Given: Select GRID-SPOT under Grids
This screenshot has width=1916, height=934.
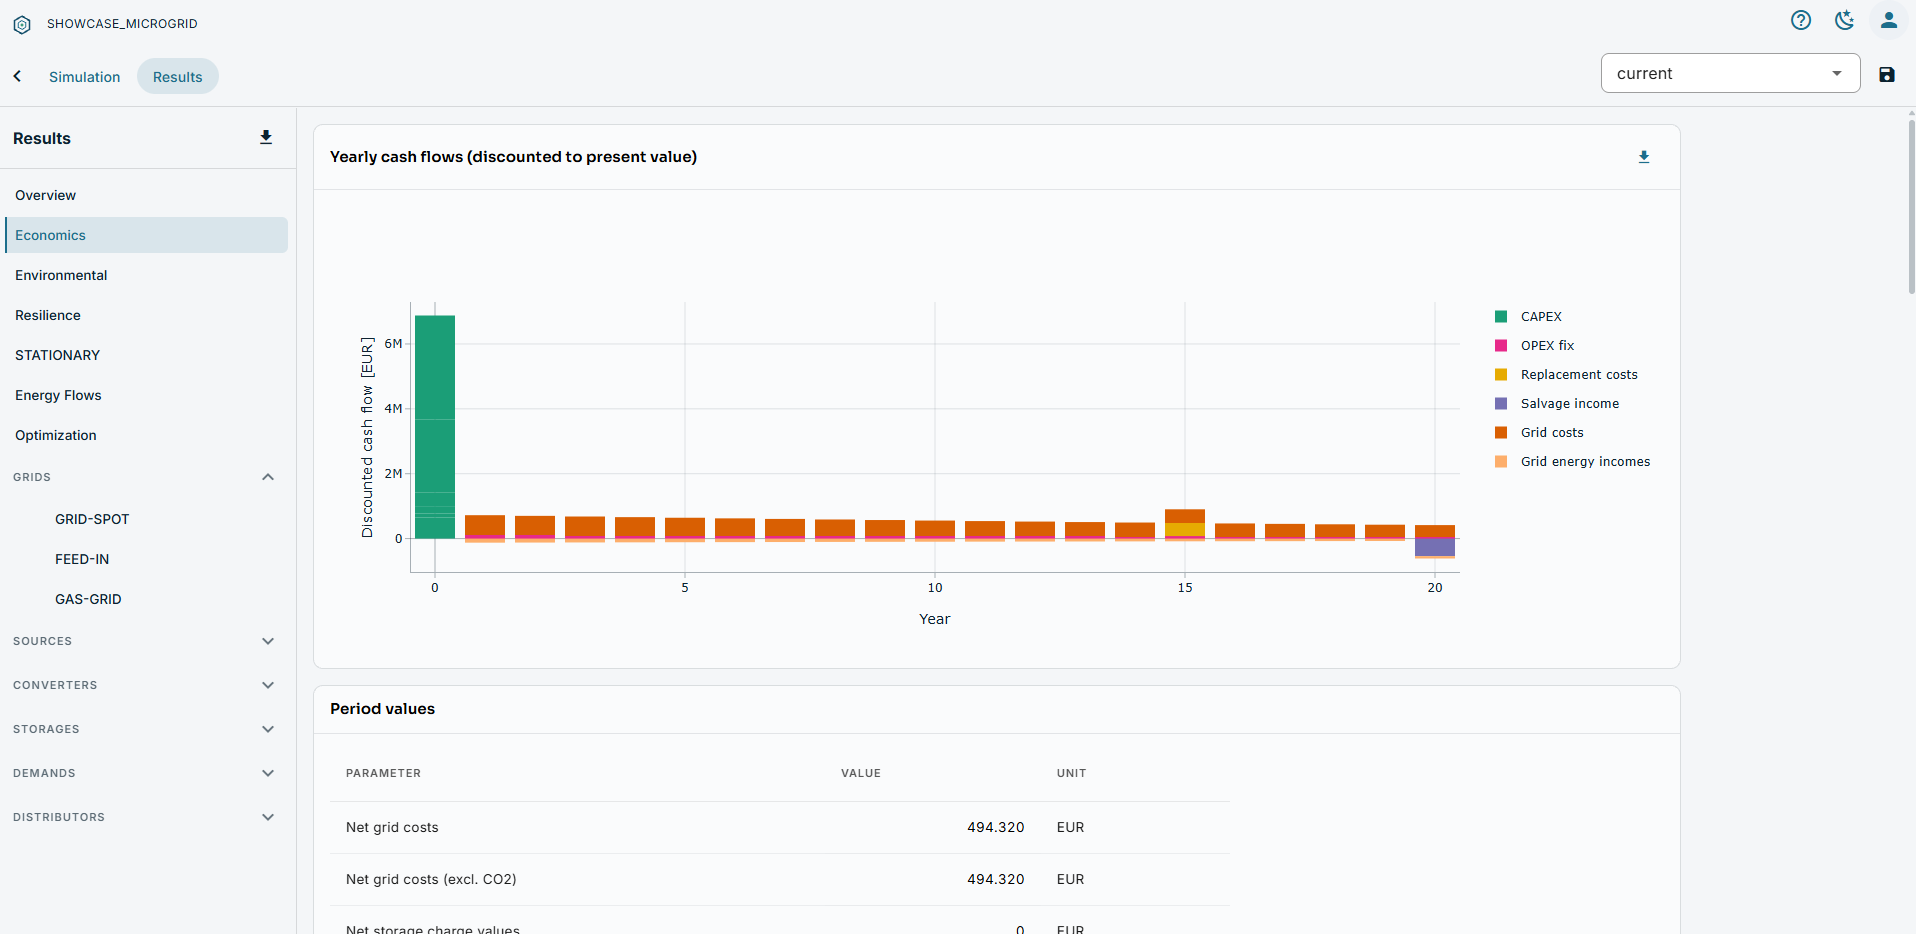Looking at the screenshot, I should pos(92,519).
